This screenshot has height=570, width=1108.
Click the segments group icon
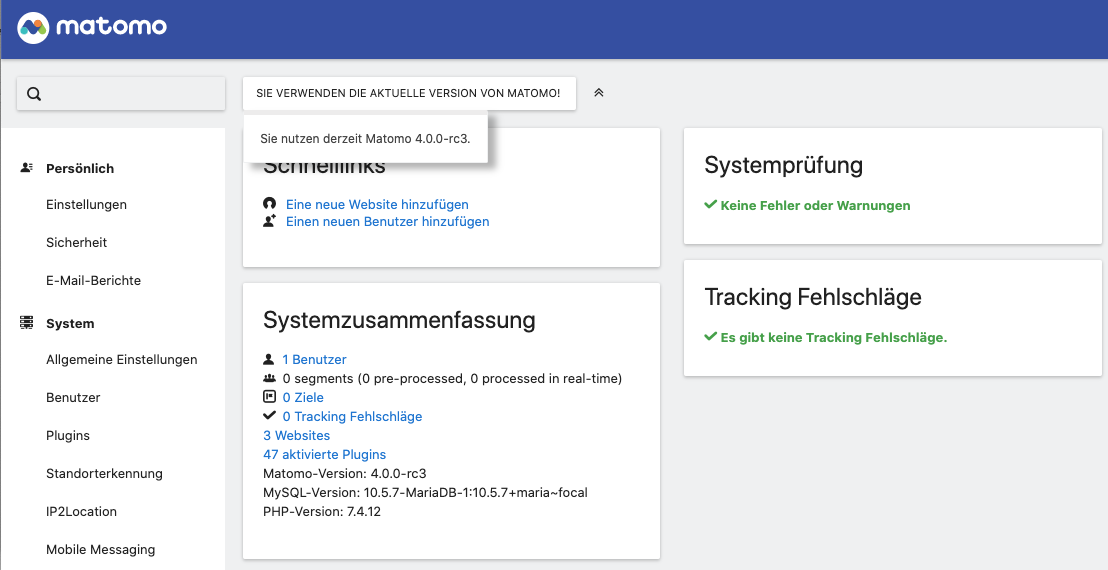tap(269, 378)
